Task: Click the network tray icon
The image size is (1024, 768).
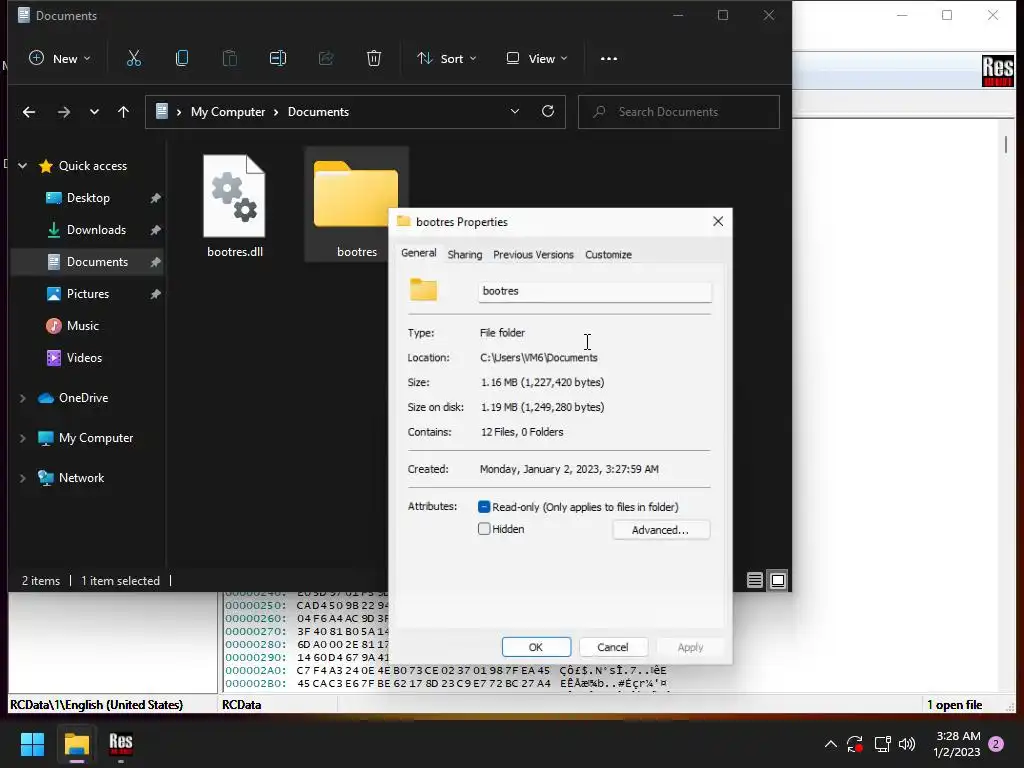Action: (x=882, y=744)
